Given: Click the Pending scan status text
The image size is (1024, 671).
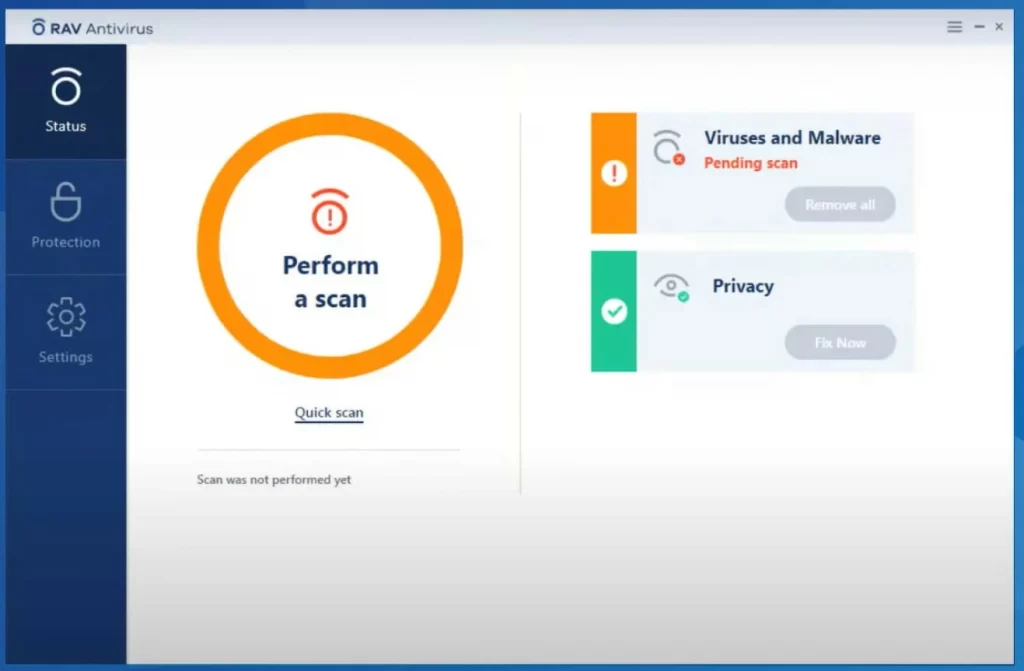Looking at the screenshot, I should click(750, 163).
